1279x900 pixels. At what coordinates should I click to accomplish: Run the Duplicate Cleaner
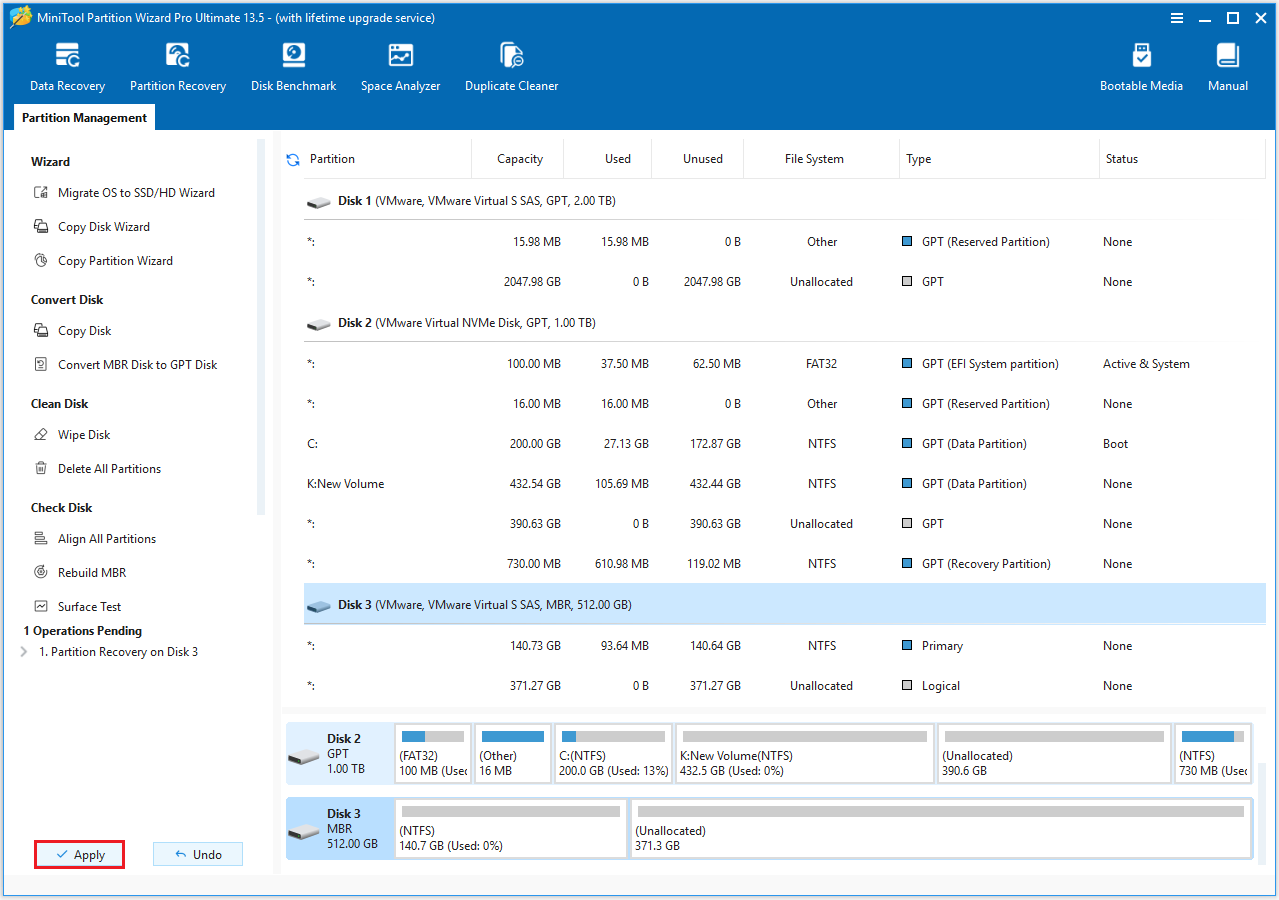pyautogui.click(x=511, y=65)
